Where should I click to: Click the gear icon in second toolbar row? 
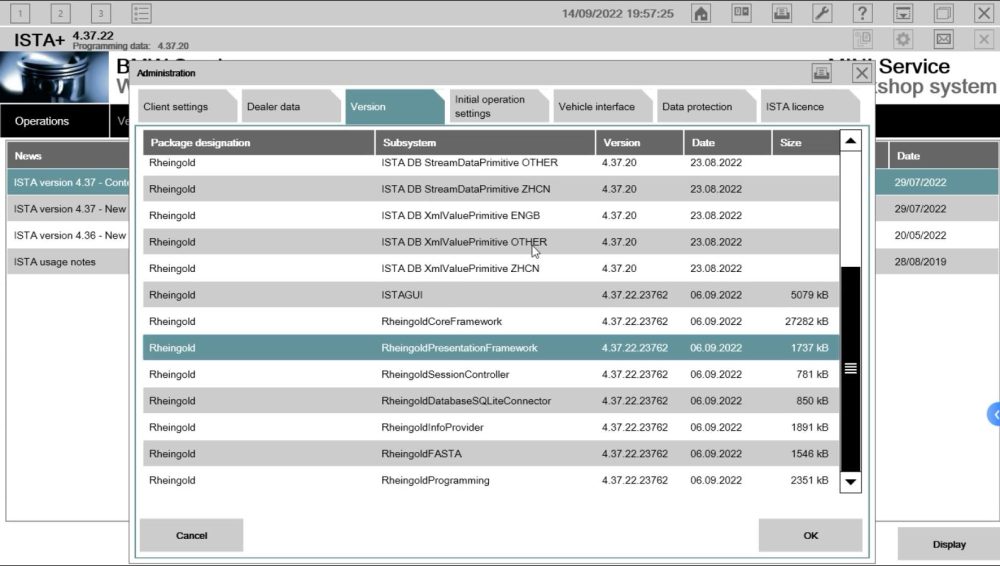(903, 40)
